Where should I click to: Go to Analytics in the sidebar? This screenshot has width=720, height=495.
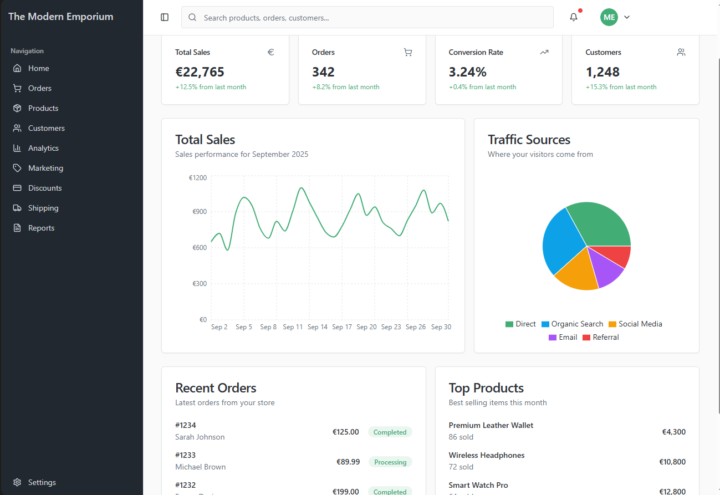[x=43, y=148]
